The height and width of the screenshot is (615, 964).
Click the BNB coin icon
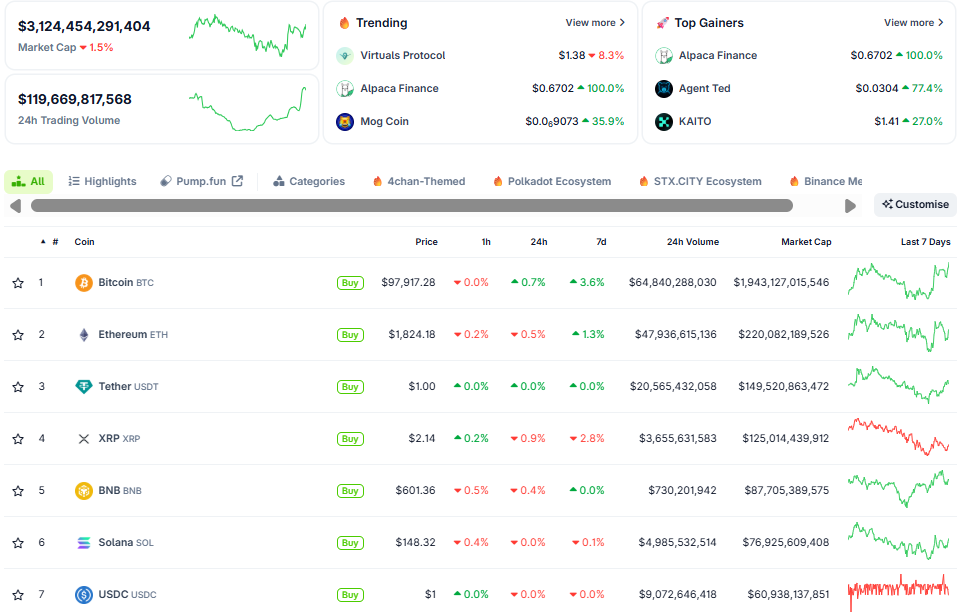84,491
